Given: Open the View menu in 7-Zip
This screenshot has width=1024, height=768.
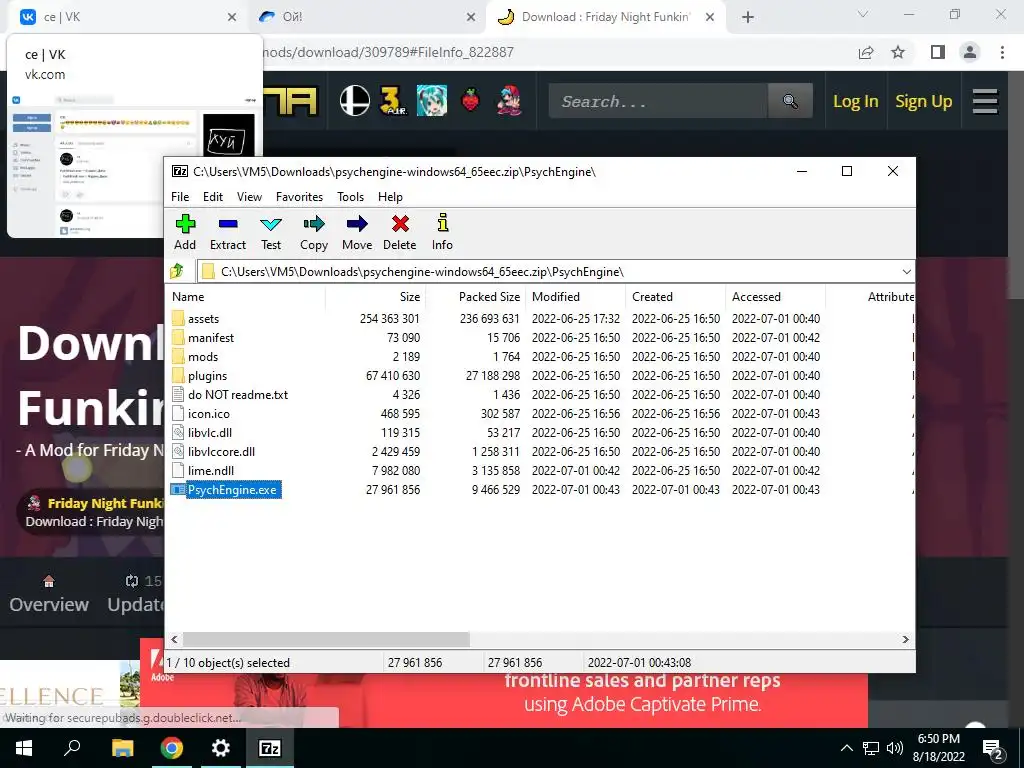Looking at the screenshot, I should (x=249, y=197).
